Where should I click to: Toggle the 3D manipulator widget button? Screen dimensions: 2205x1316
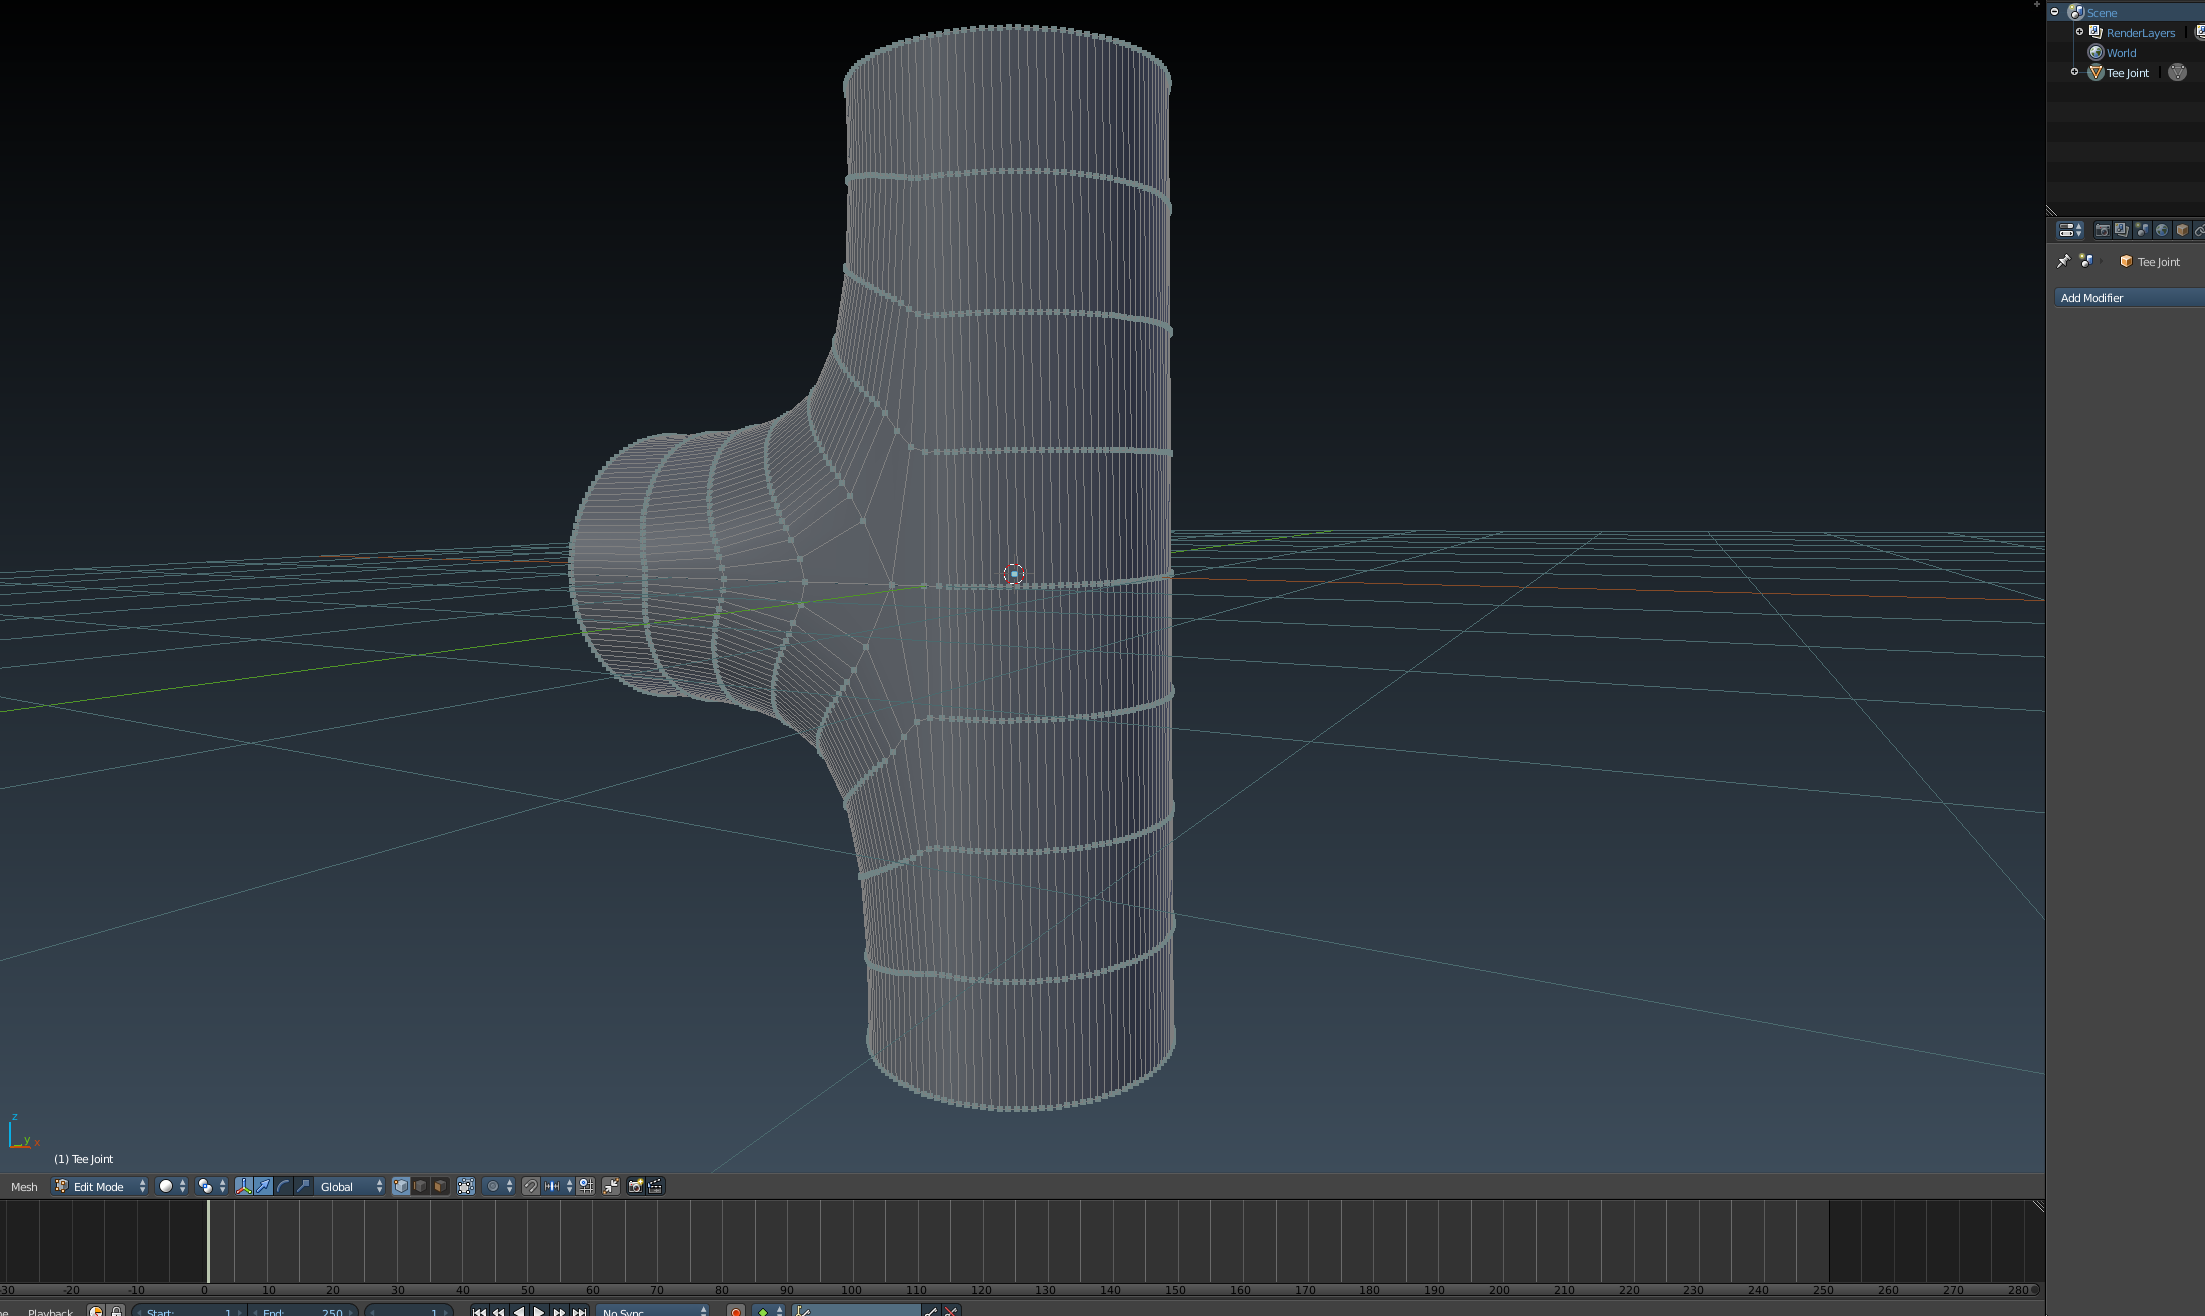pyautogui.click(x=244, y=1186)
